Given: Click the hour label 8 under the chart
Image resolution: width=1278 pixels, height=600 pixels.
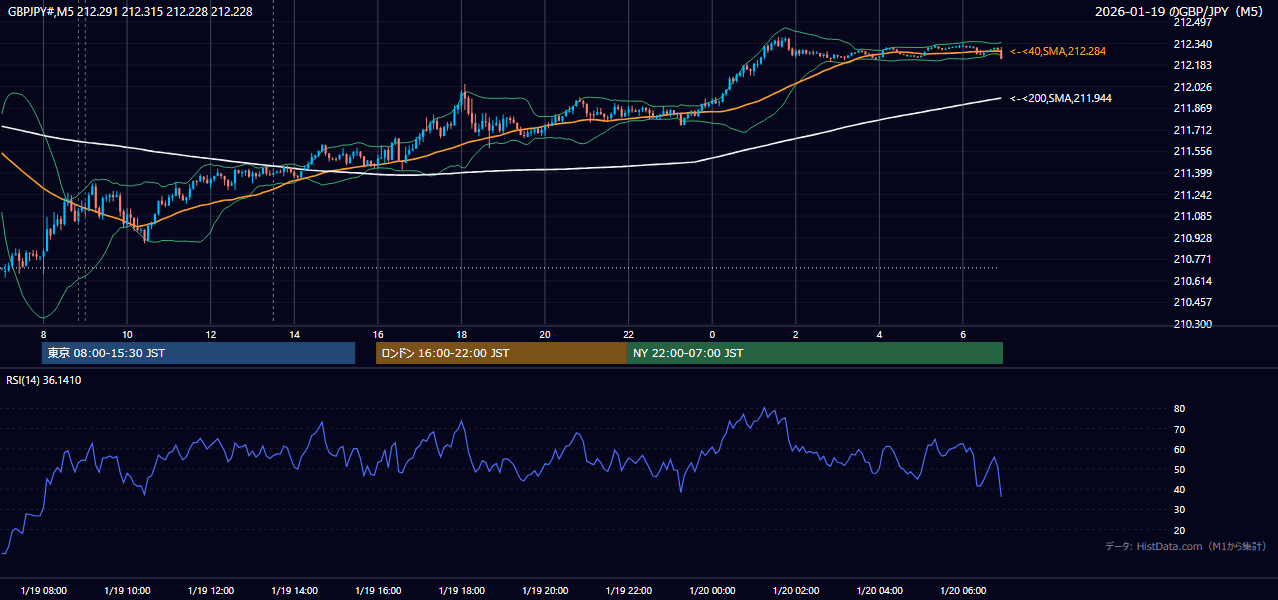Looking at the screenshot, I should [43, 334].
